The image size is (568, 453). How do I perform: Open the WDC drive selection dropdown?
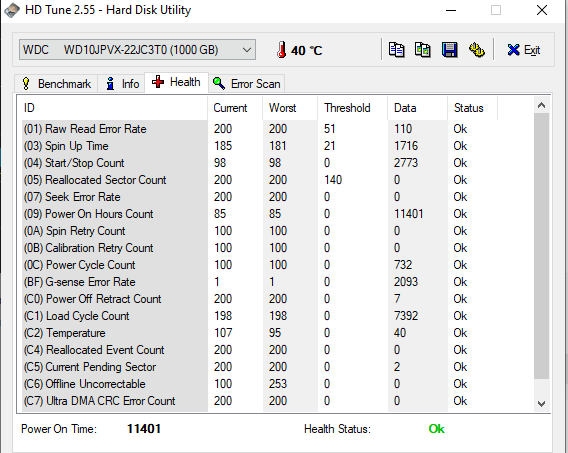click(x=137, y=50)
